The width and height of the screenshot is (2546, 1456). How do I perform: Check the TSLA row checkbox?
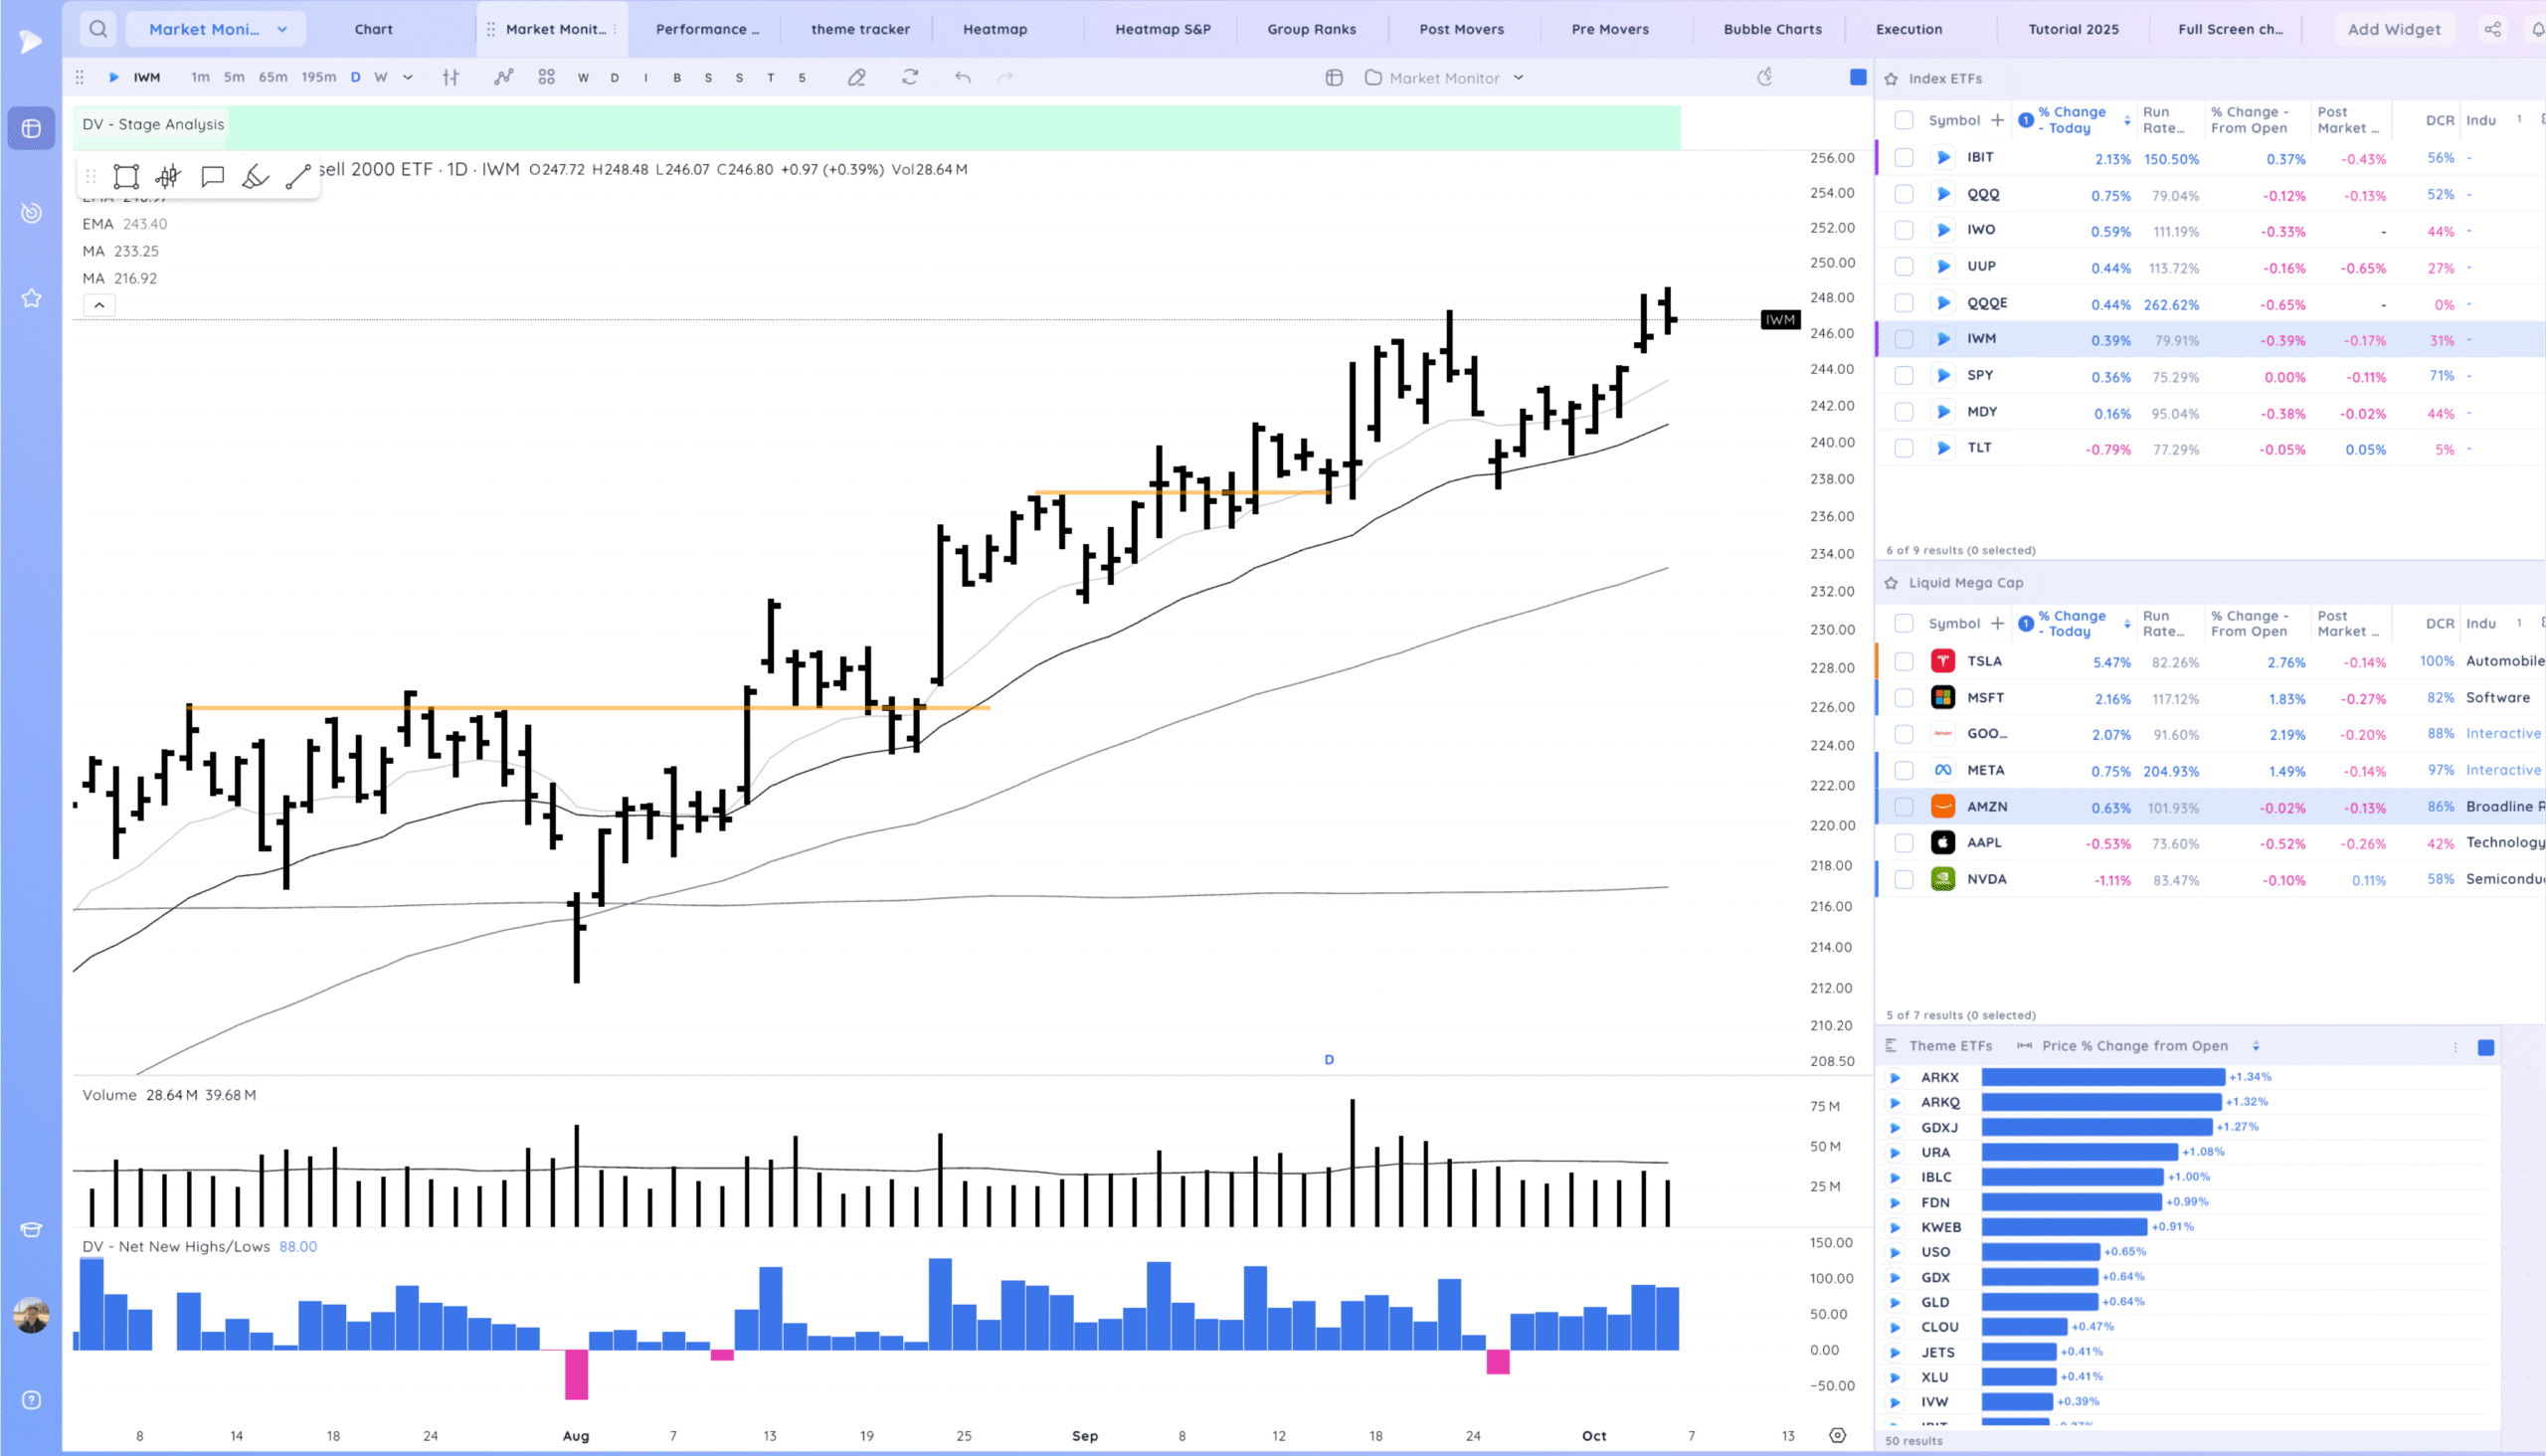click(1904, 662)
